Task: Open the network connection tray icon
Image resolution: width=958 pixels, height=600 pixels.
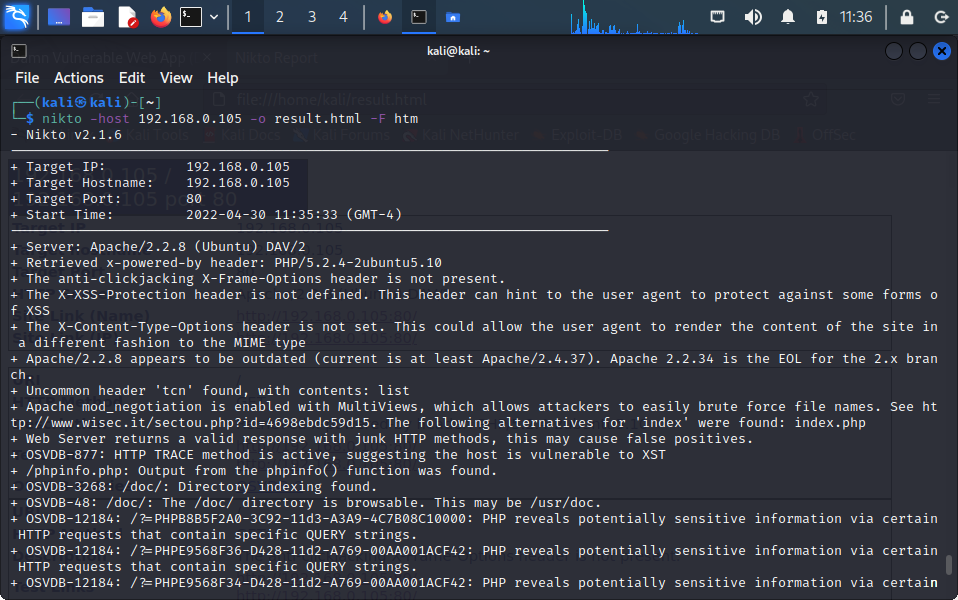Action: [x=717, y=16]
